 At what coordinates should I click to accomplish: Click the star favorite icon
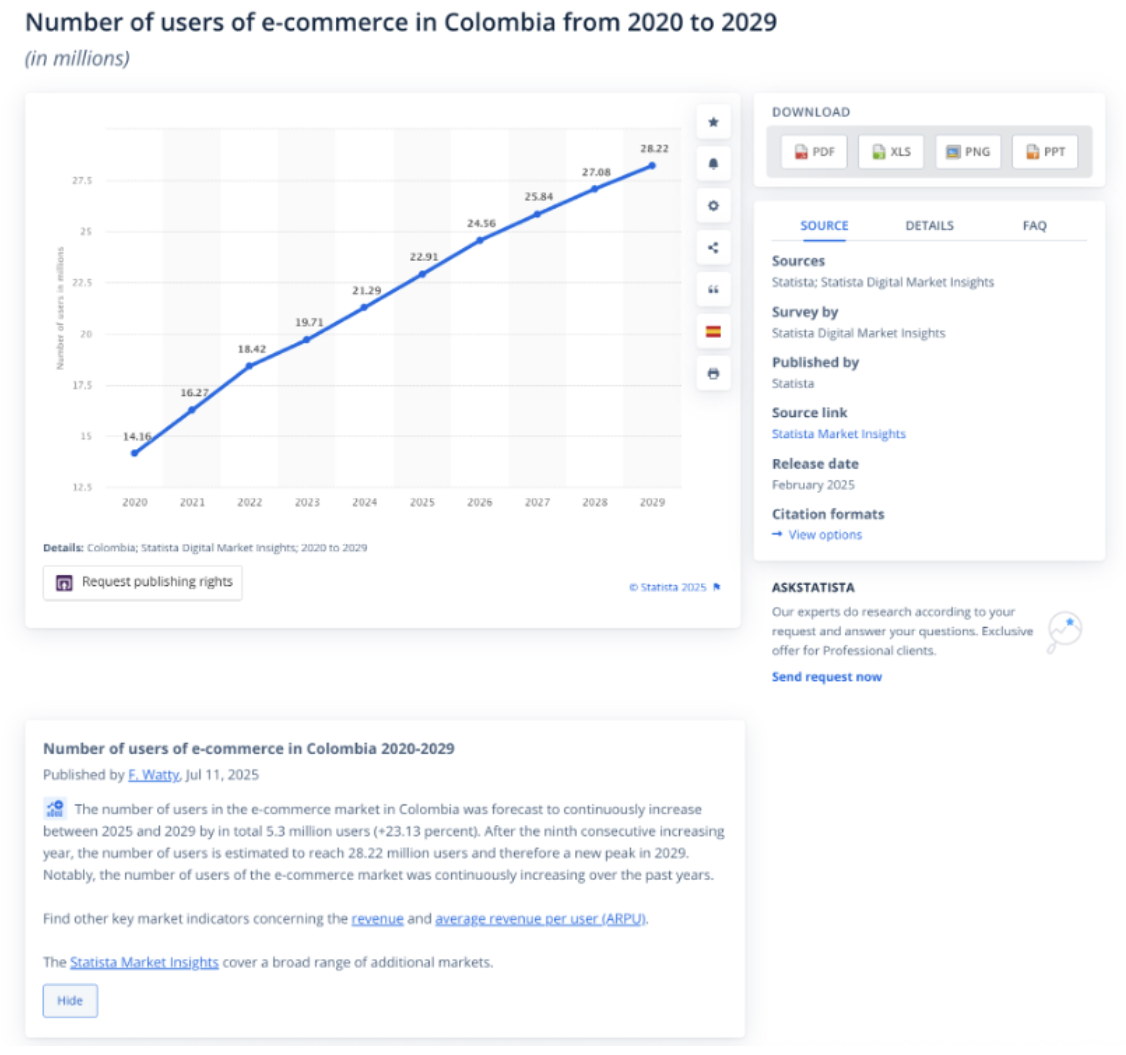713,122
